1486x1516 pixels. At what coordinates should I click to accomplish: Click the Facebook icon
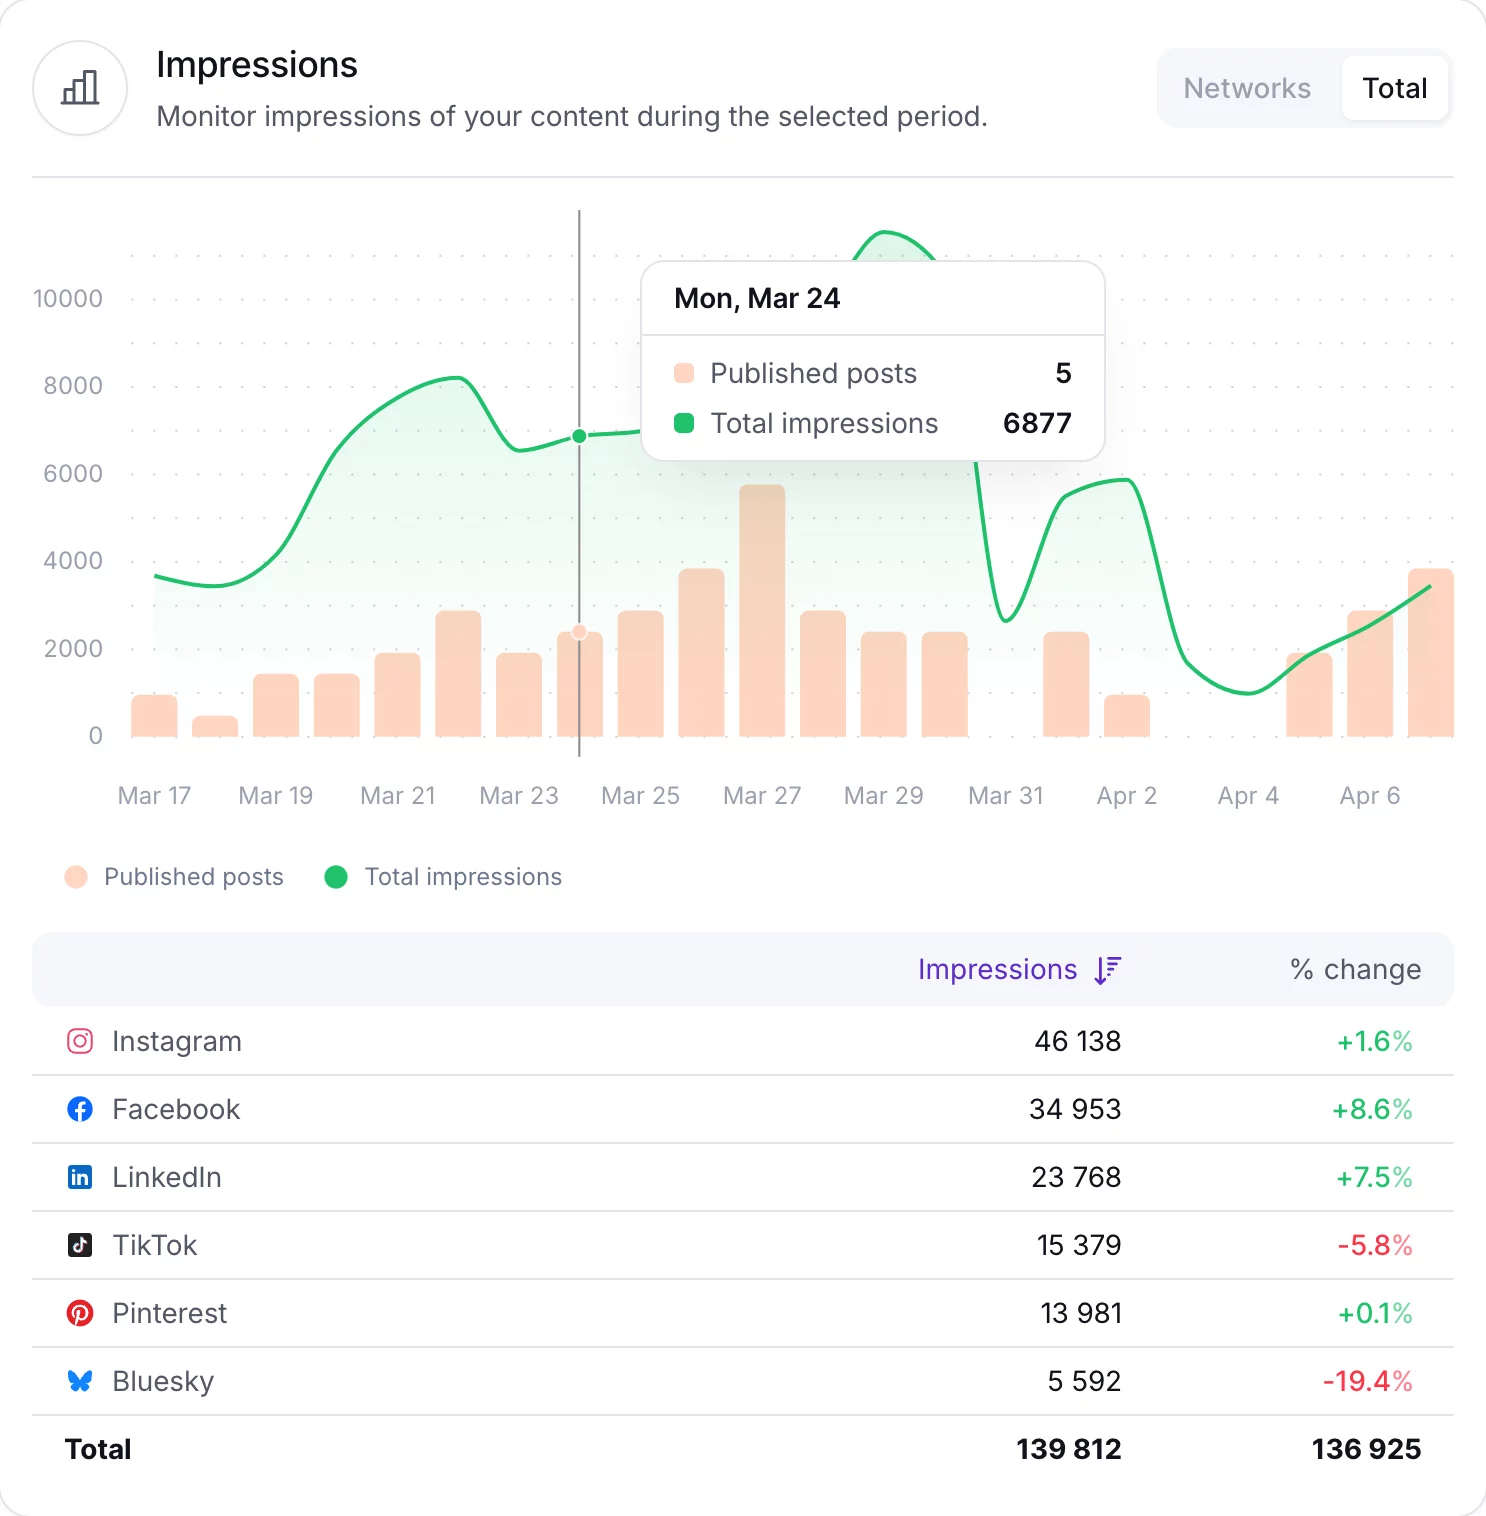pyautogui.click(x=79, y=1108)
